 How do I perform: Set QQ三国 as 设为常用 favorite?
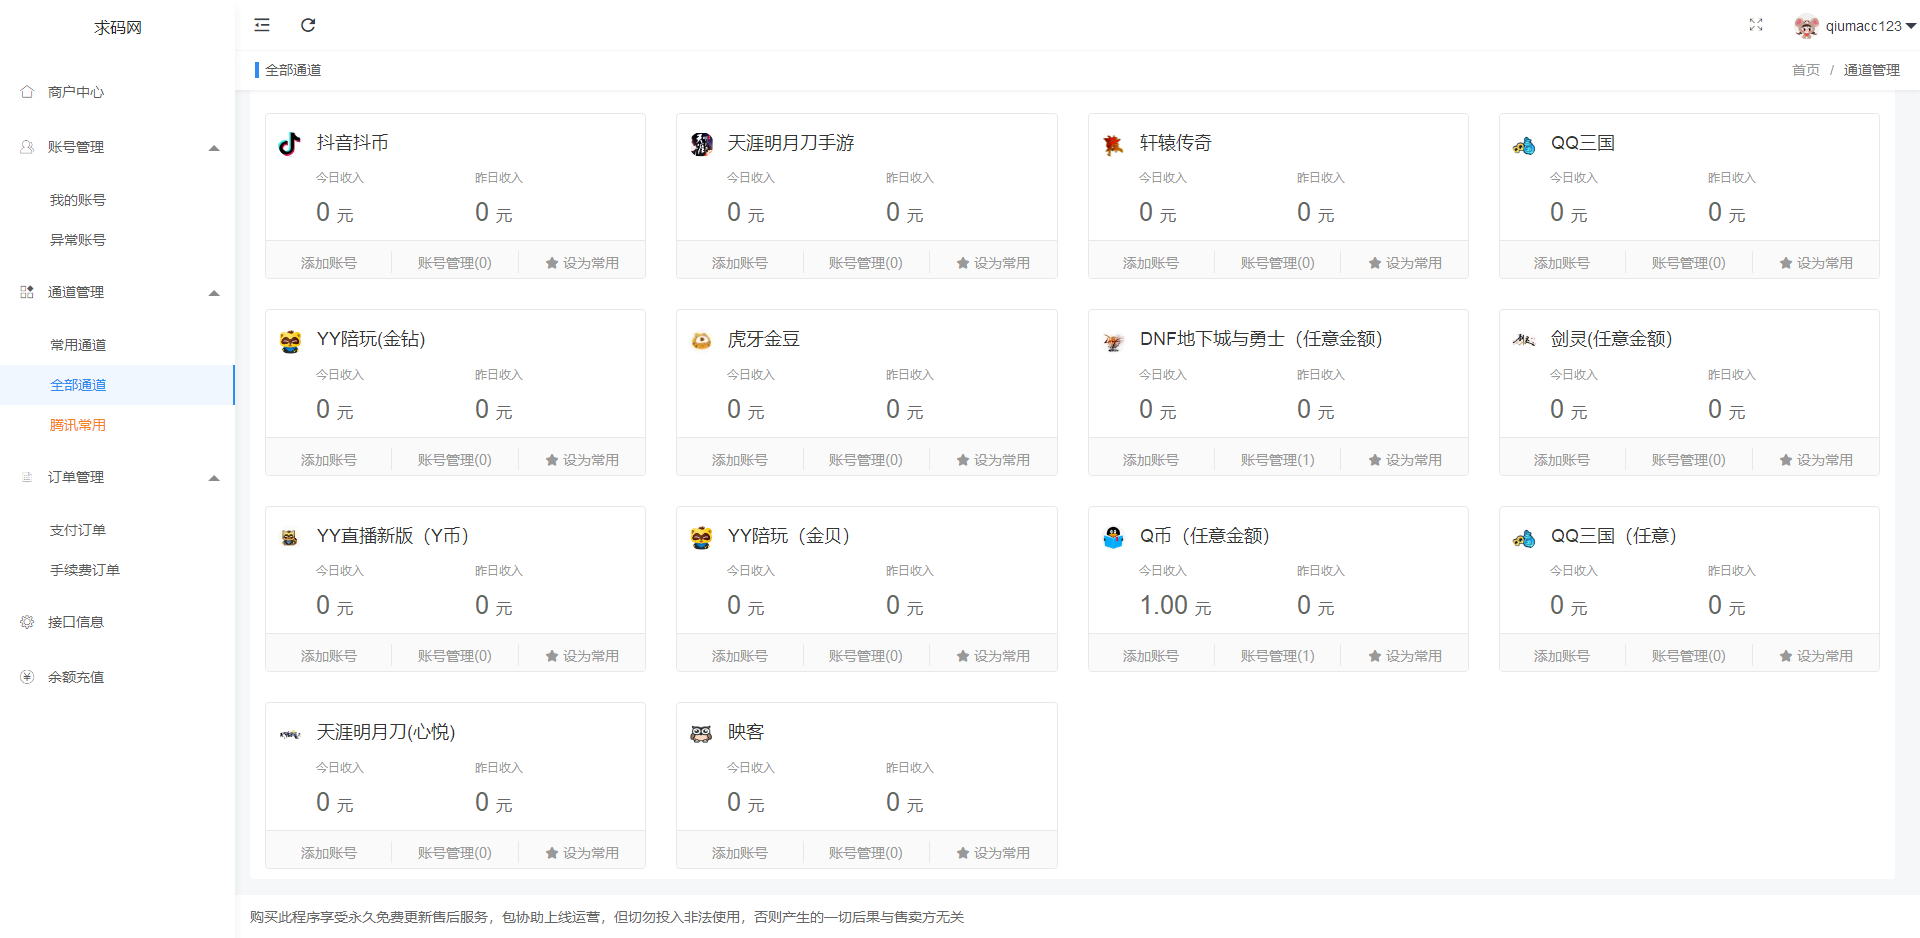coord(1816,263)
